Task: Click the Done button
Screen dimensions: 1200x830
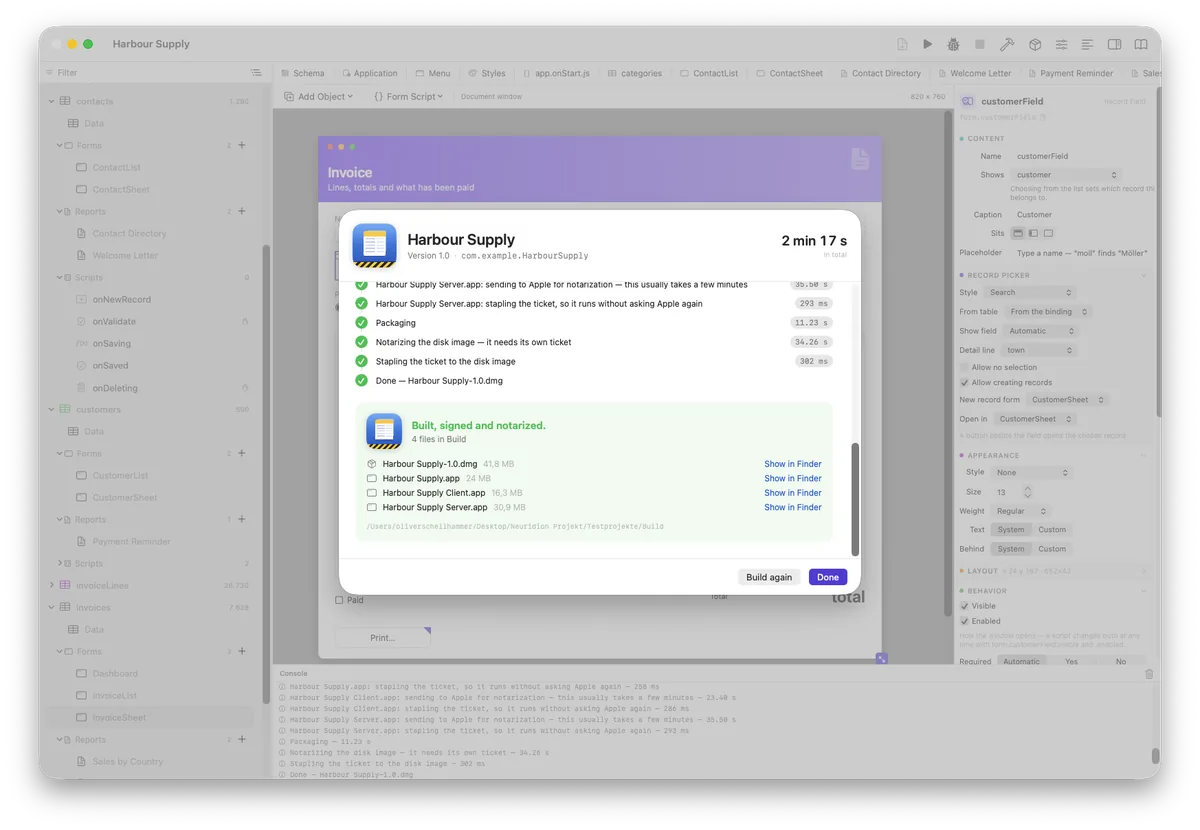Action: (828, 577)
